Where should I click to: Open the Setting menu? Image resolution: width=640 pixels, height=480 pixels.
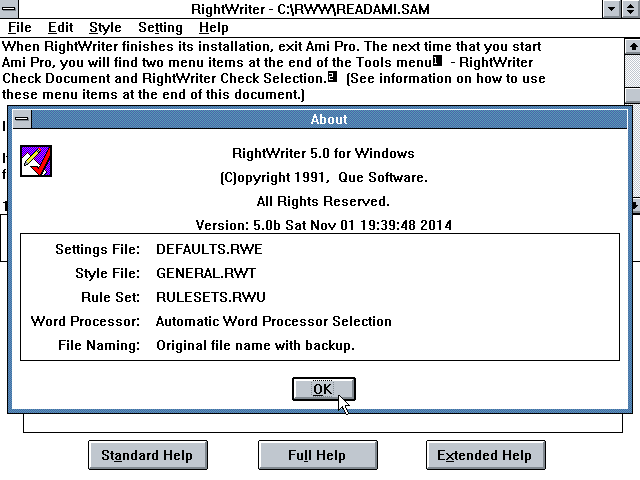click(160, 28)
